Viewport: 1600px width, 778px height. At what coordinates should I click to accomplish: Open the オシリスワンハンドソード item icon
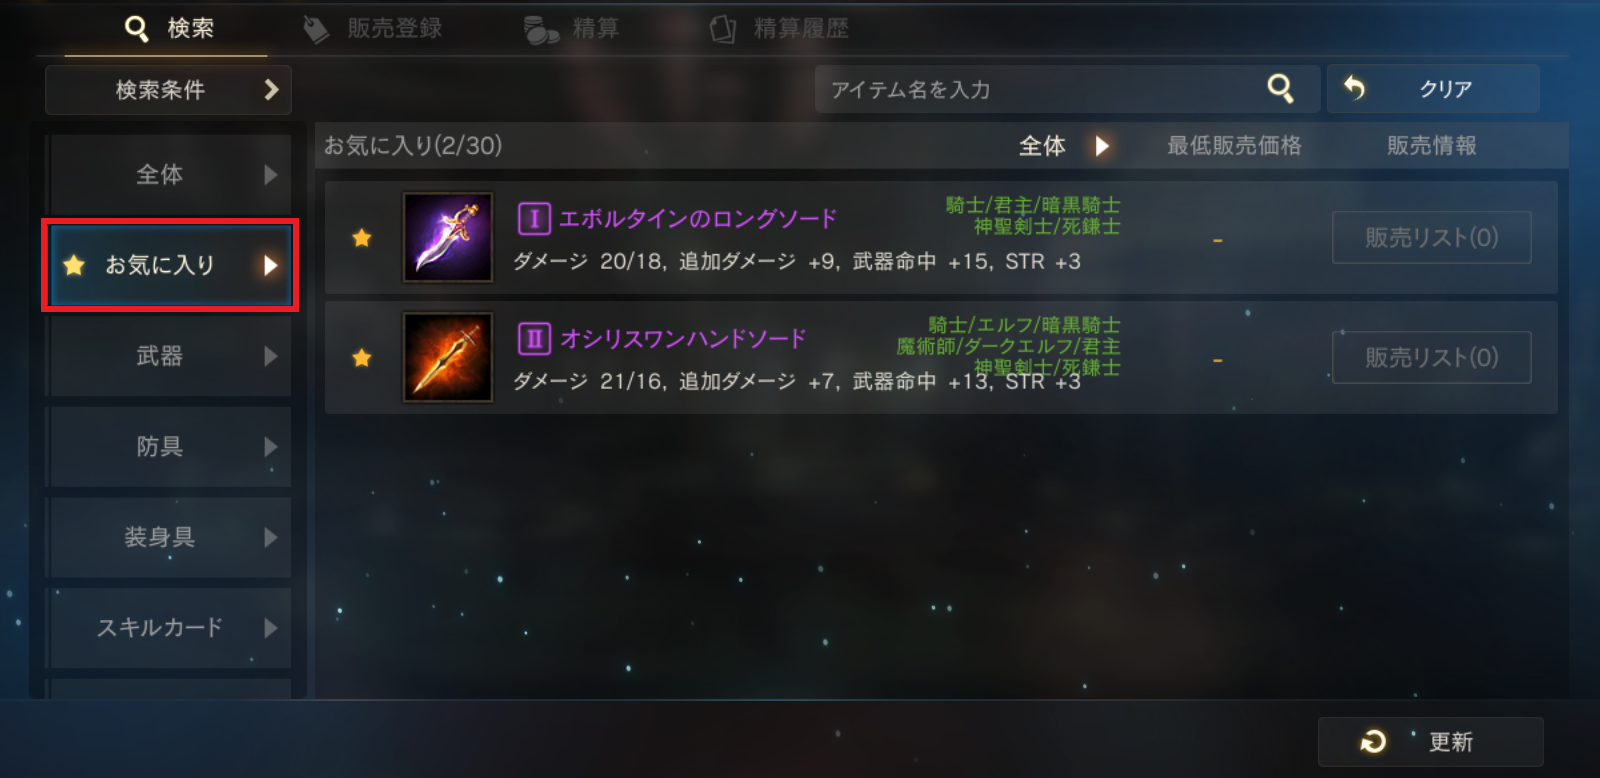tap(447, 357)
